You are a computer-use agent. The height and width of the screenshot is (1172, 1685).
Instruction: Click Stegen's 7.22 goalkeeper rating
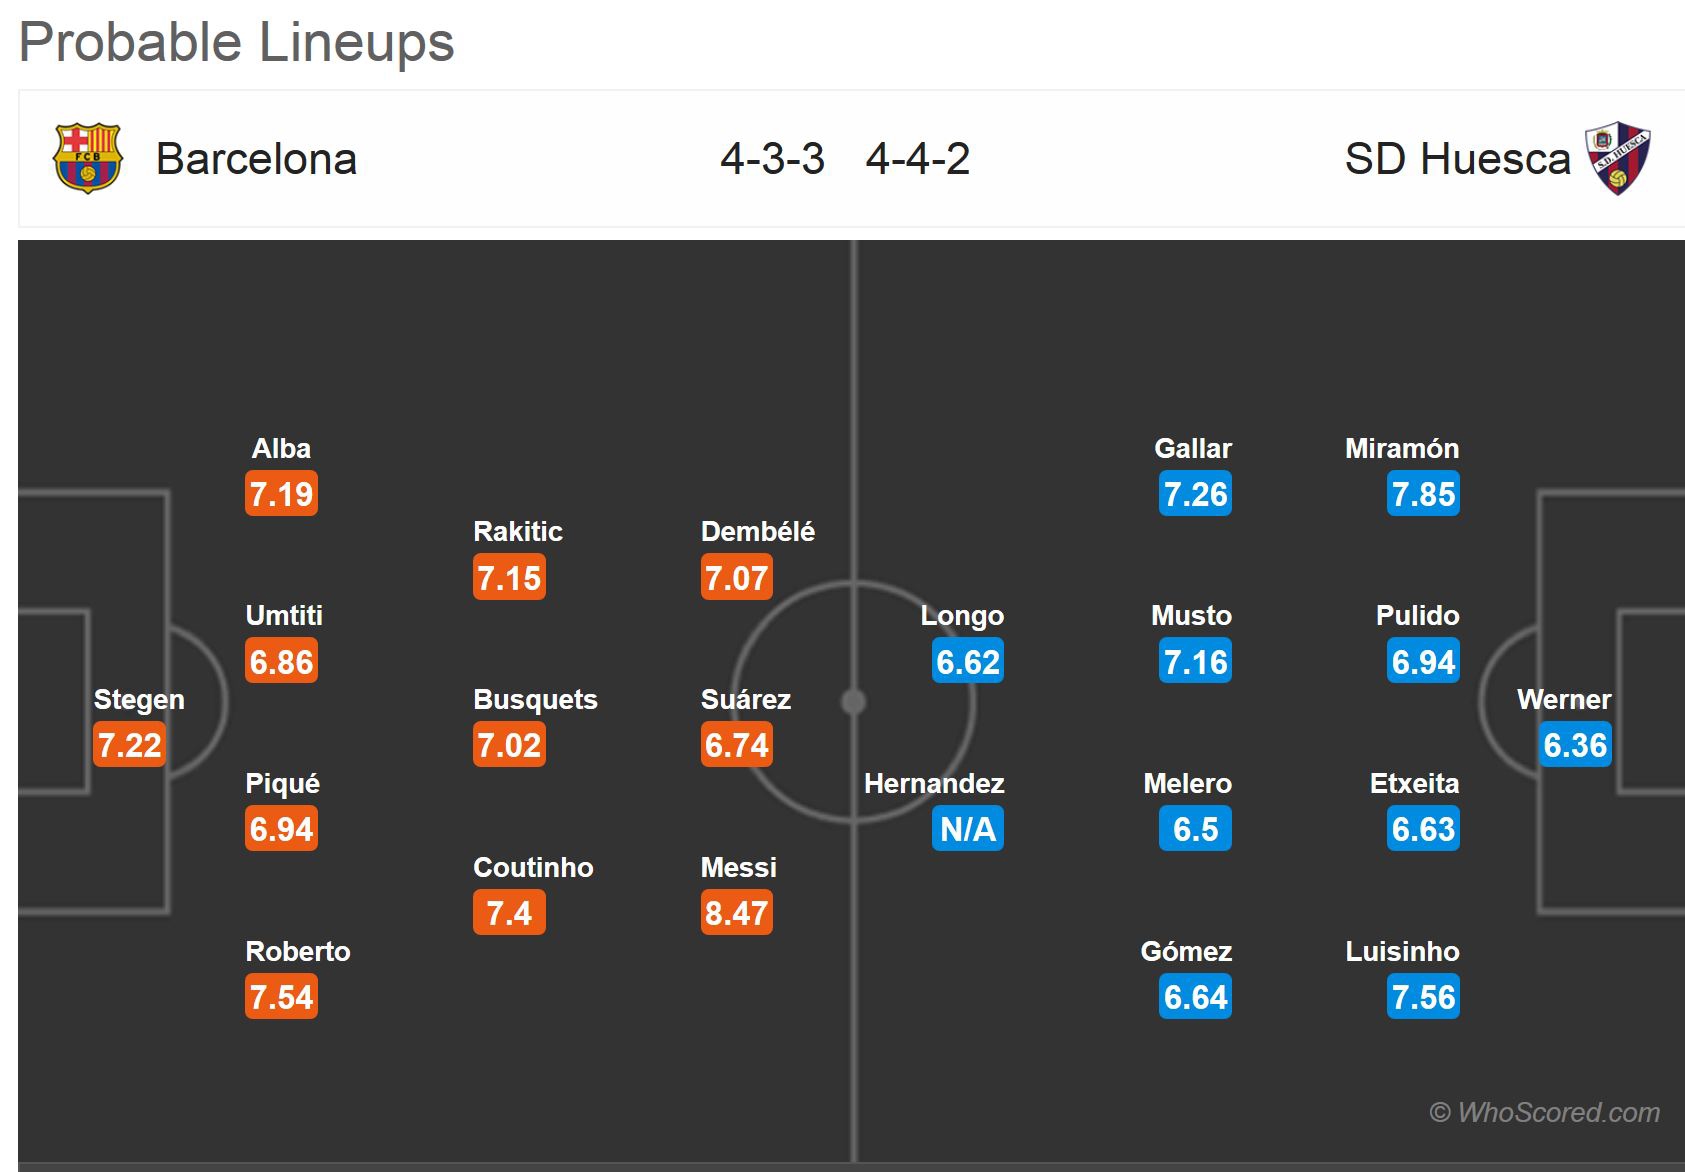(129, 745)
